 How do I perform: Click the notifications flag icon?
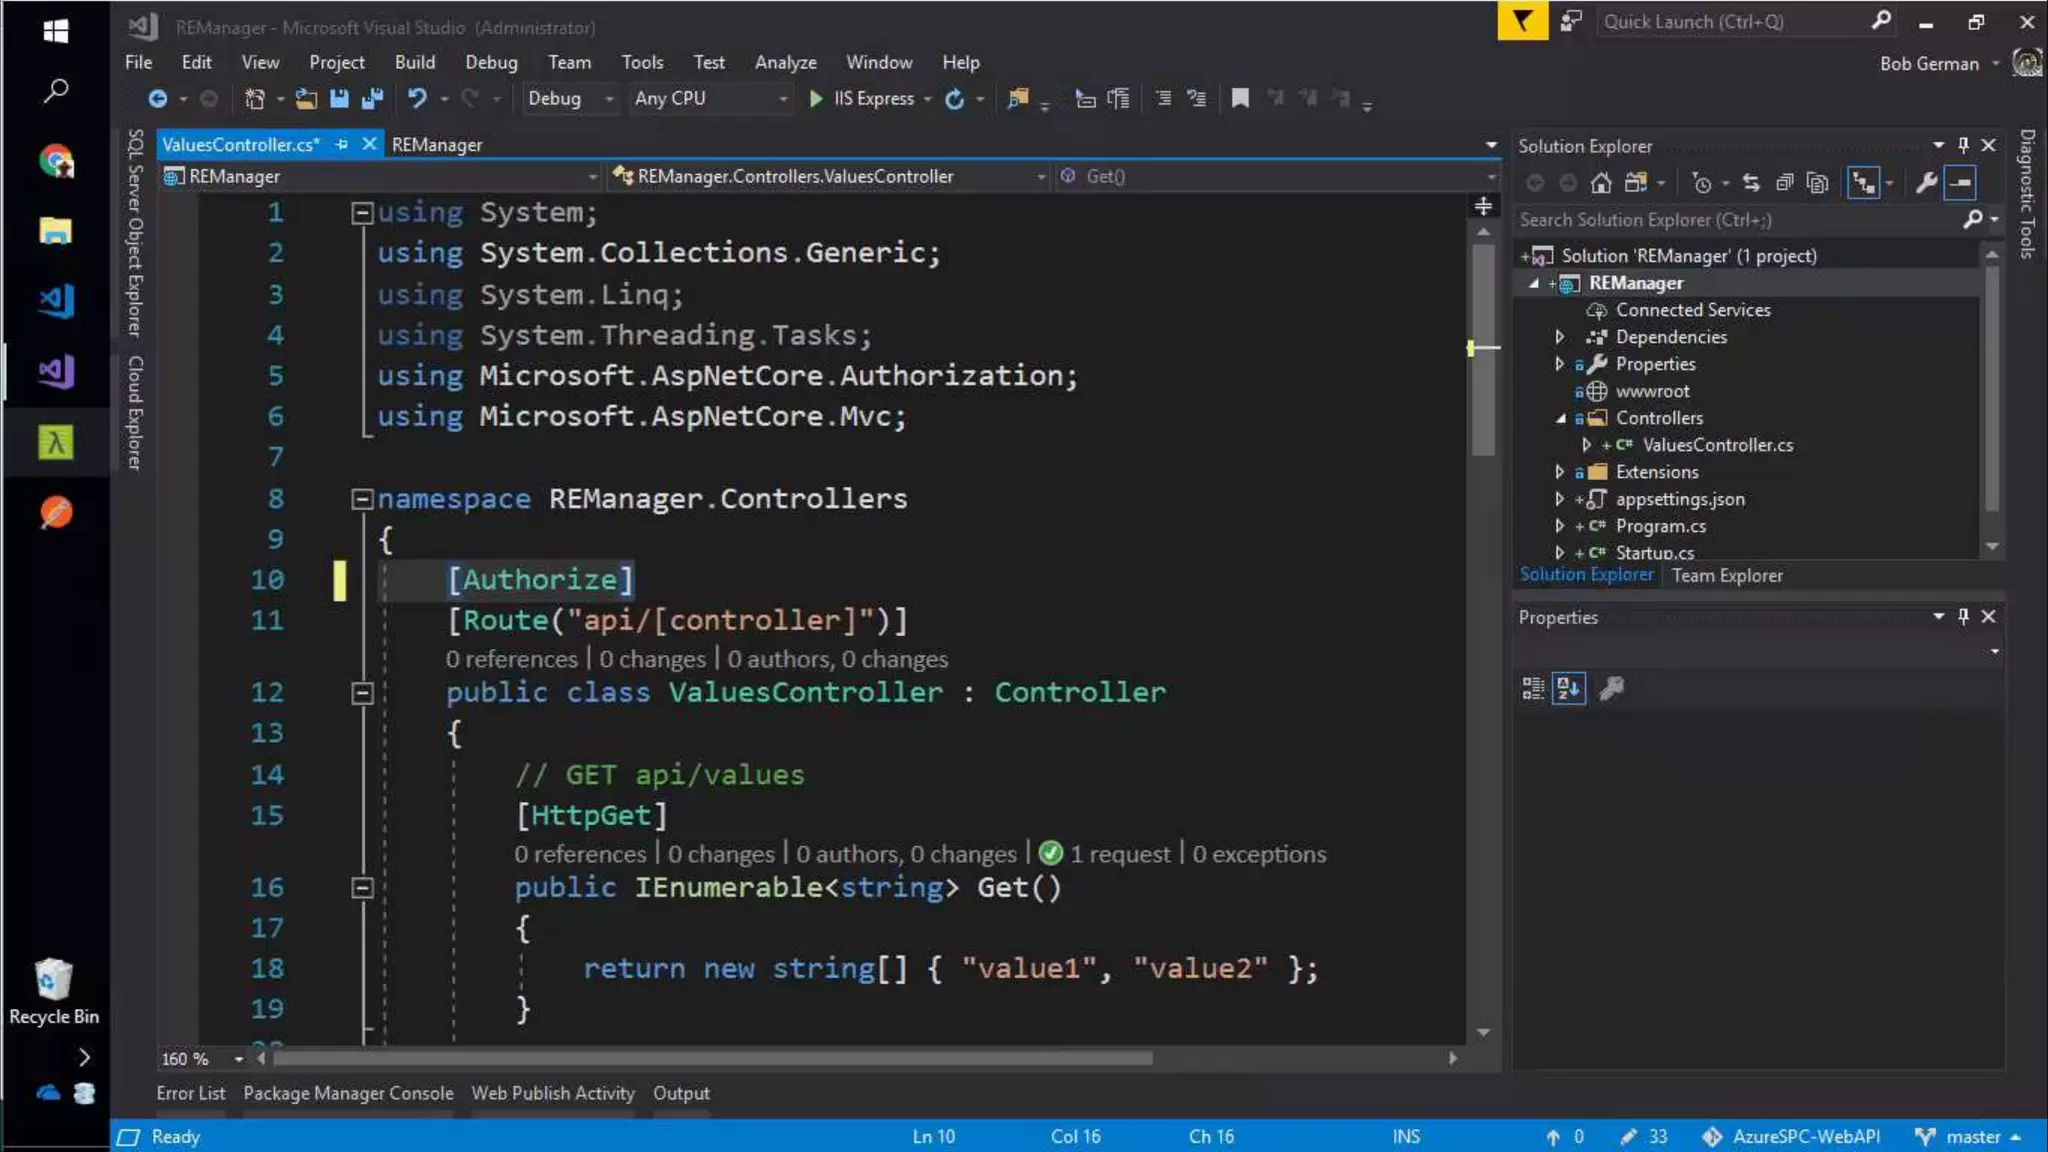tap(1522, 21)
